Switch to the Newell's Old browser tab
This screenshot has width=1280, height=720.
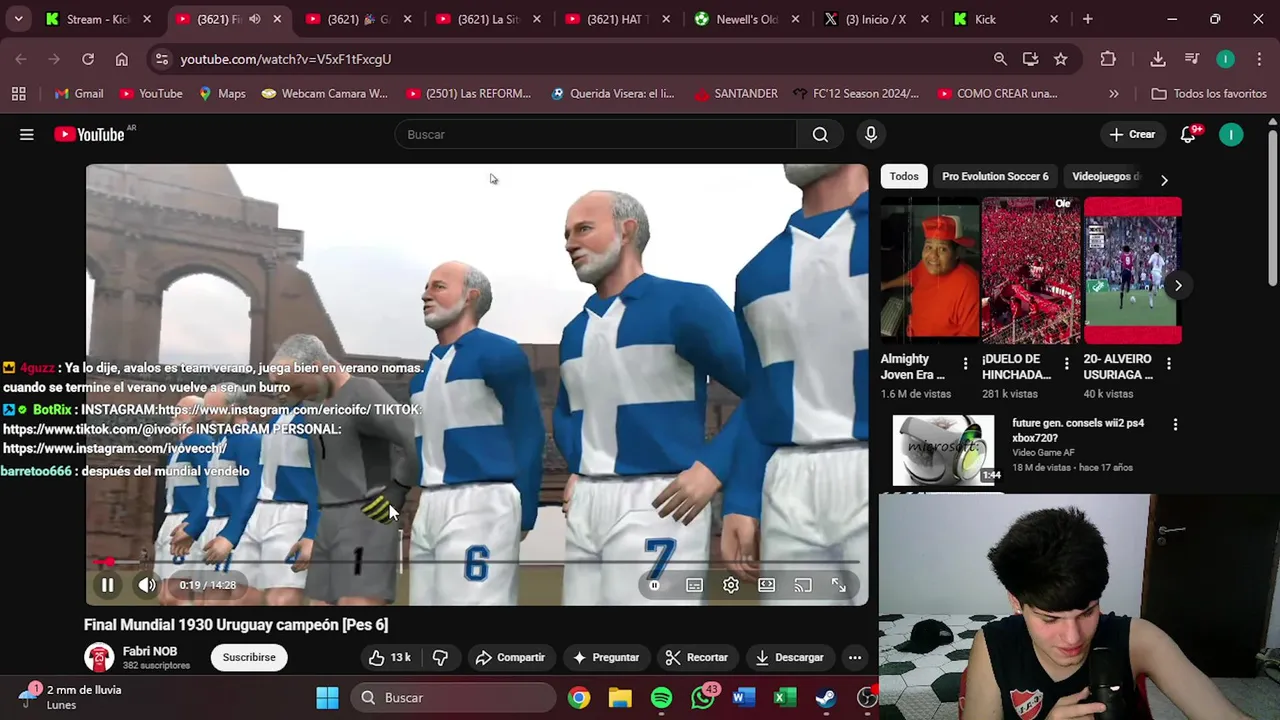745,19
